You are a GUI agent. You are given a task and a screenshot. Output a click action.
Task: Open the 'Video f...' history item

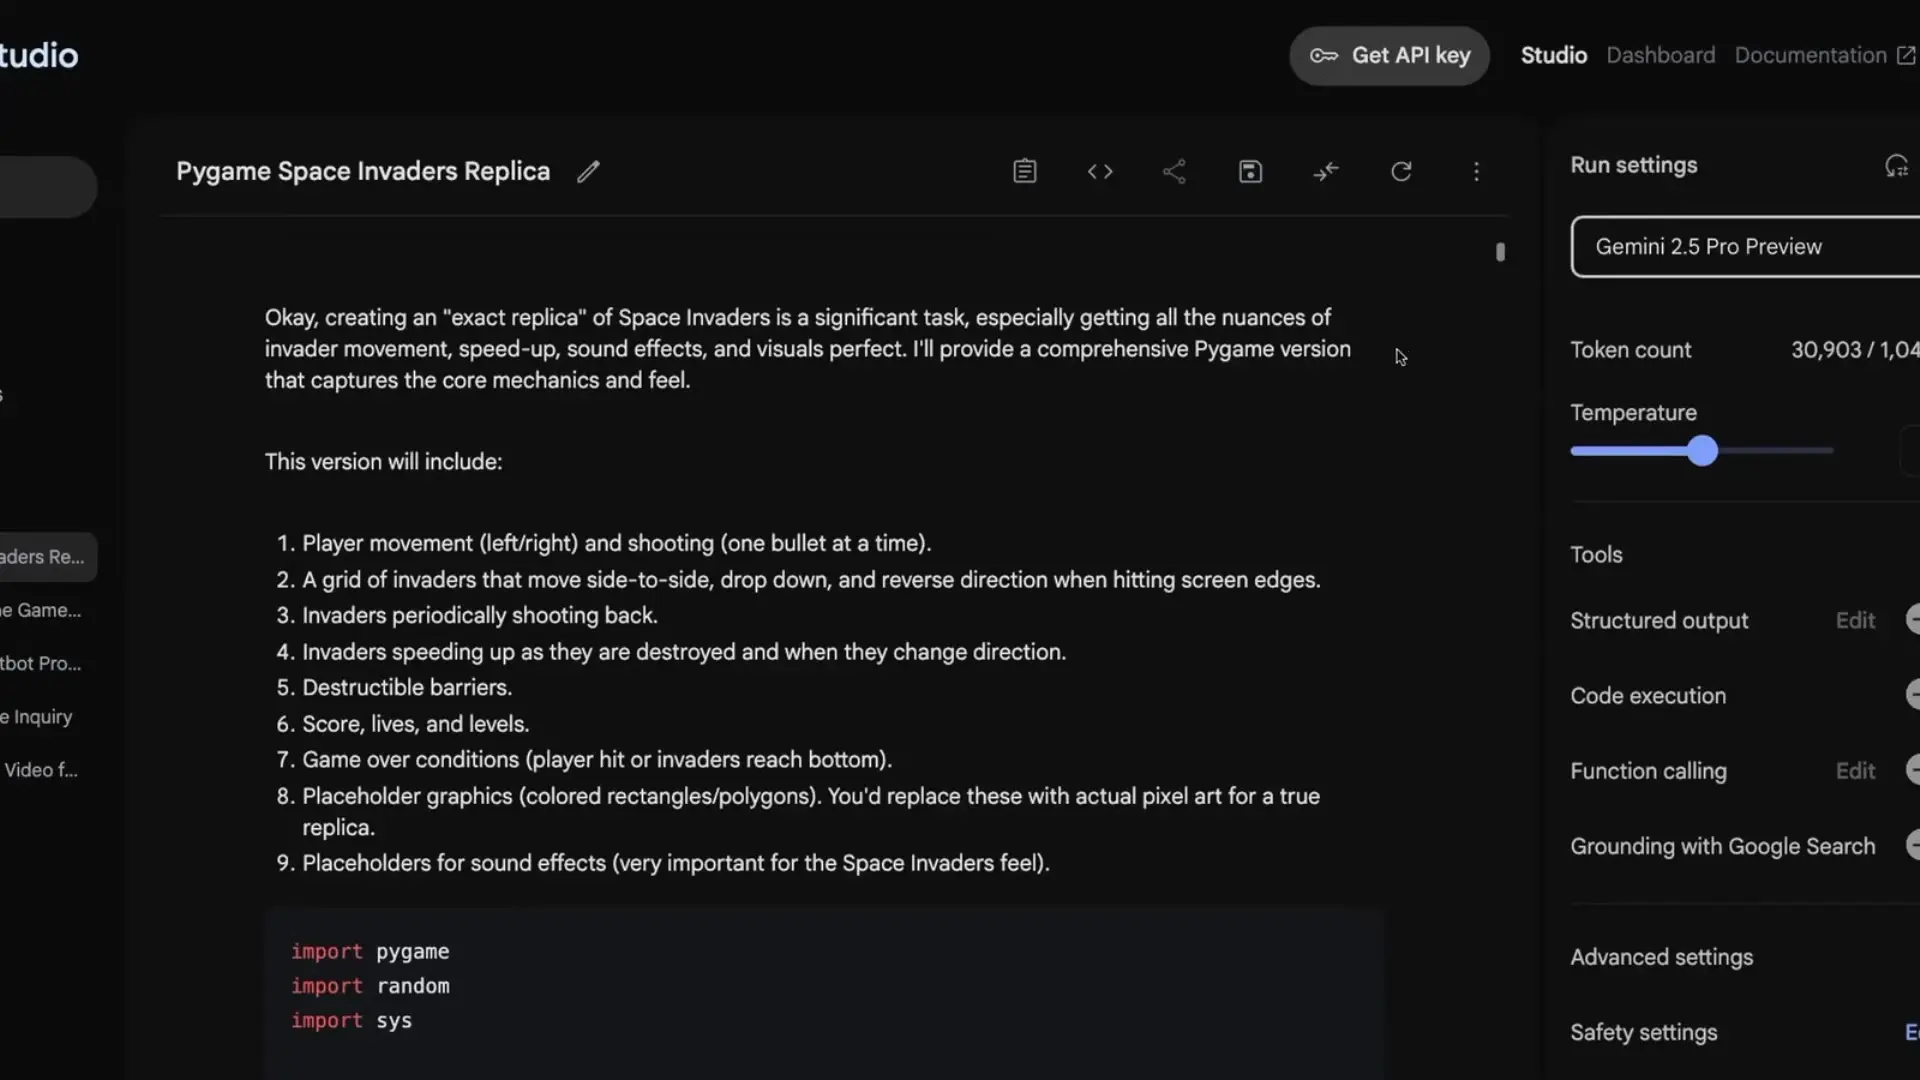(41, 770)
